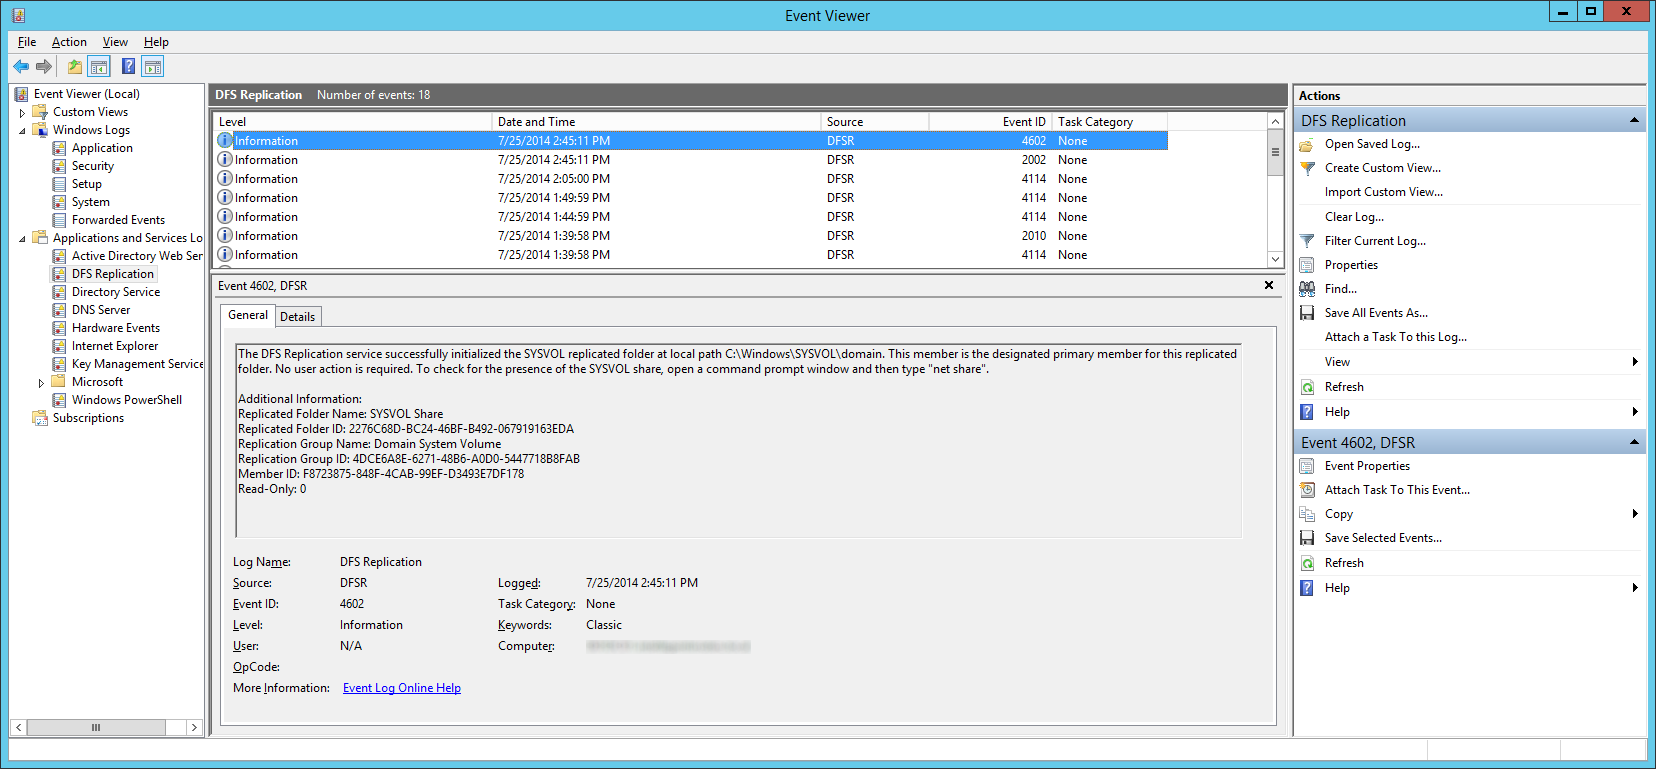This screenshot has width=1656, height=769.
Task: Click Help icon under Event 4602 section
Action: coord(1307,588)
